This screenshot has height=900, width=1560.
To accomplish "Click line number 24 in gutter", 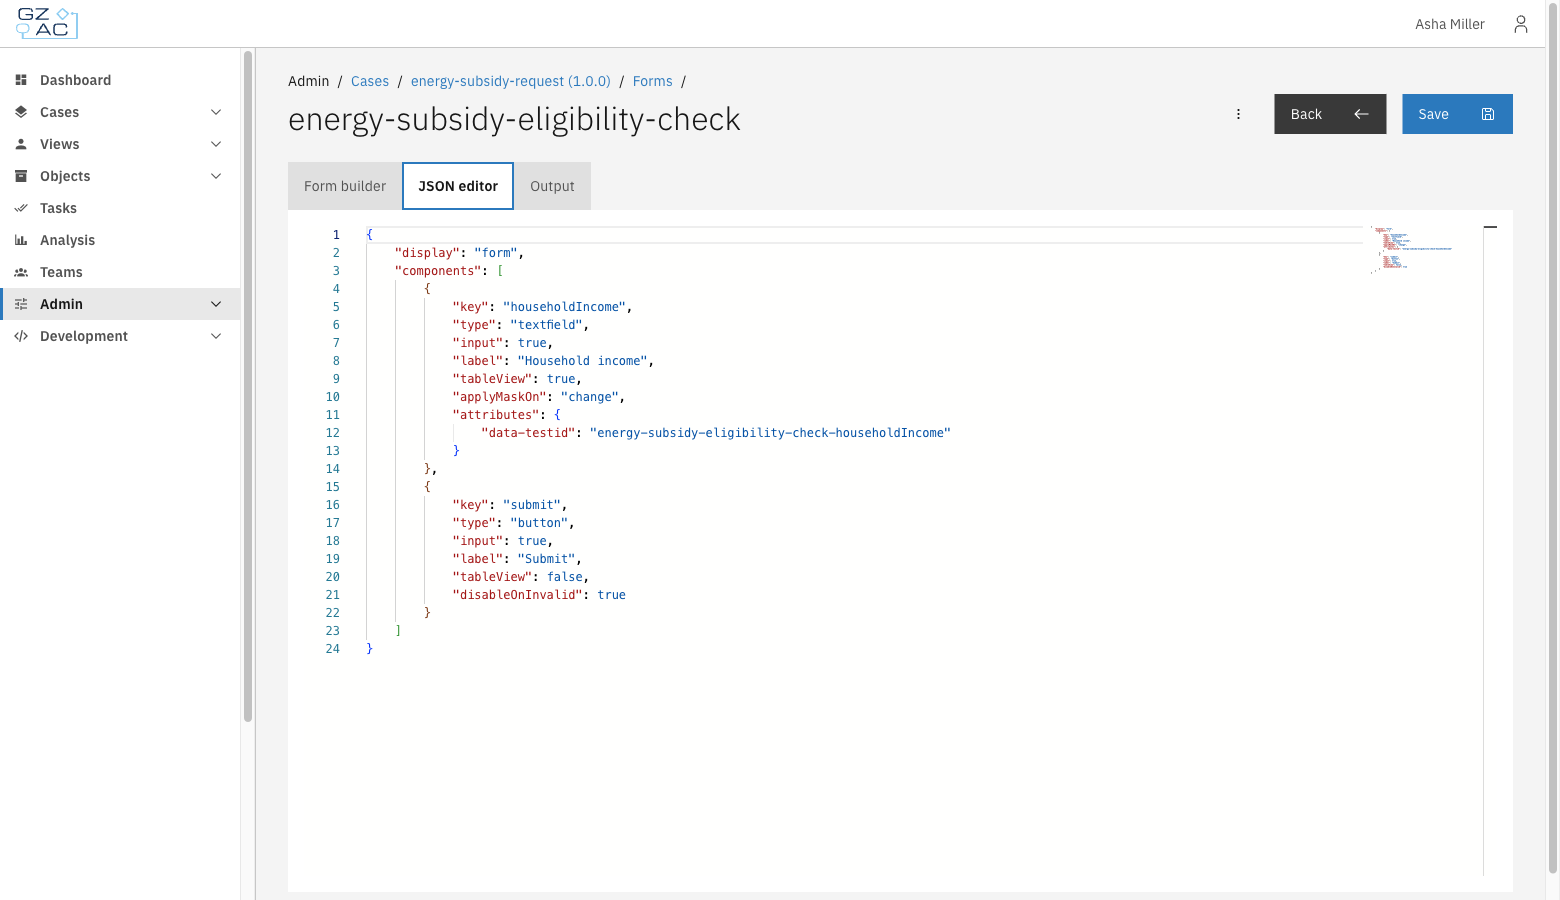I will point(332,649).
